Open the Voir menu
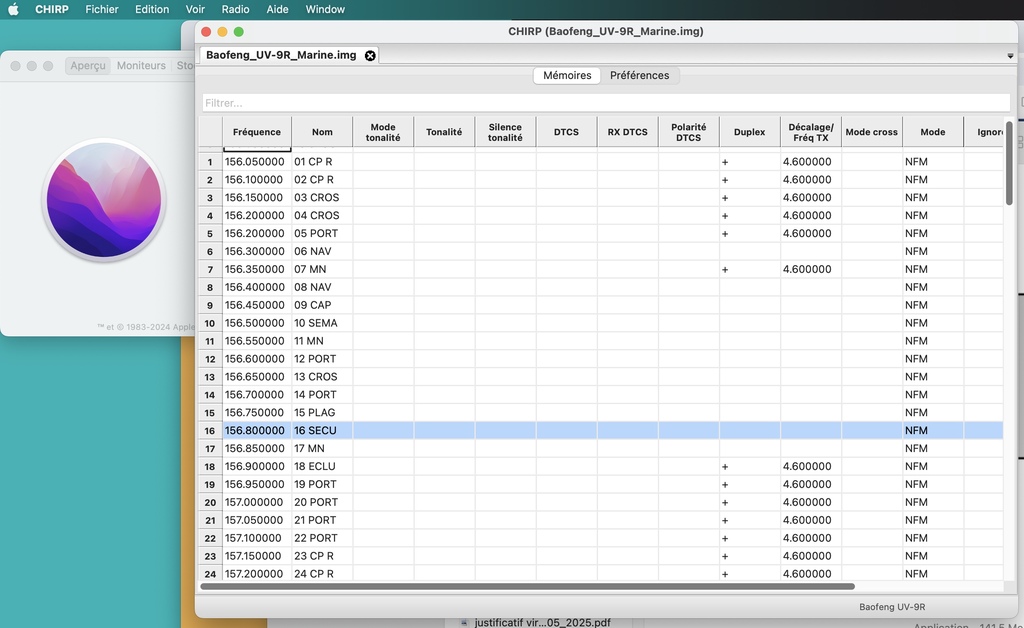Screen dimensions: 1024x628 195,9
